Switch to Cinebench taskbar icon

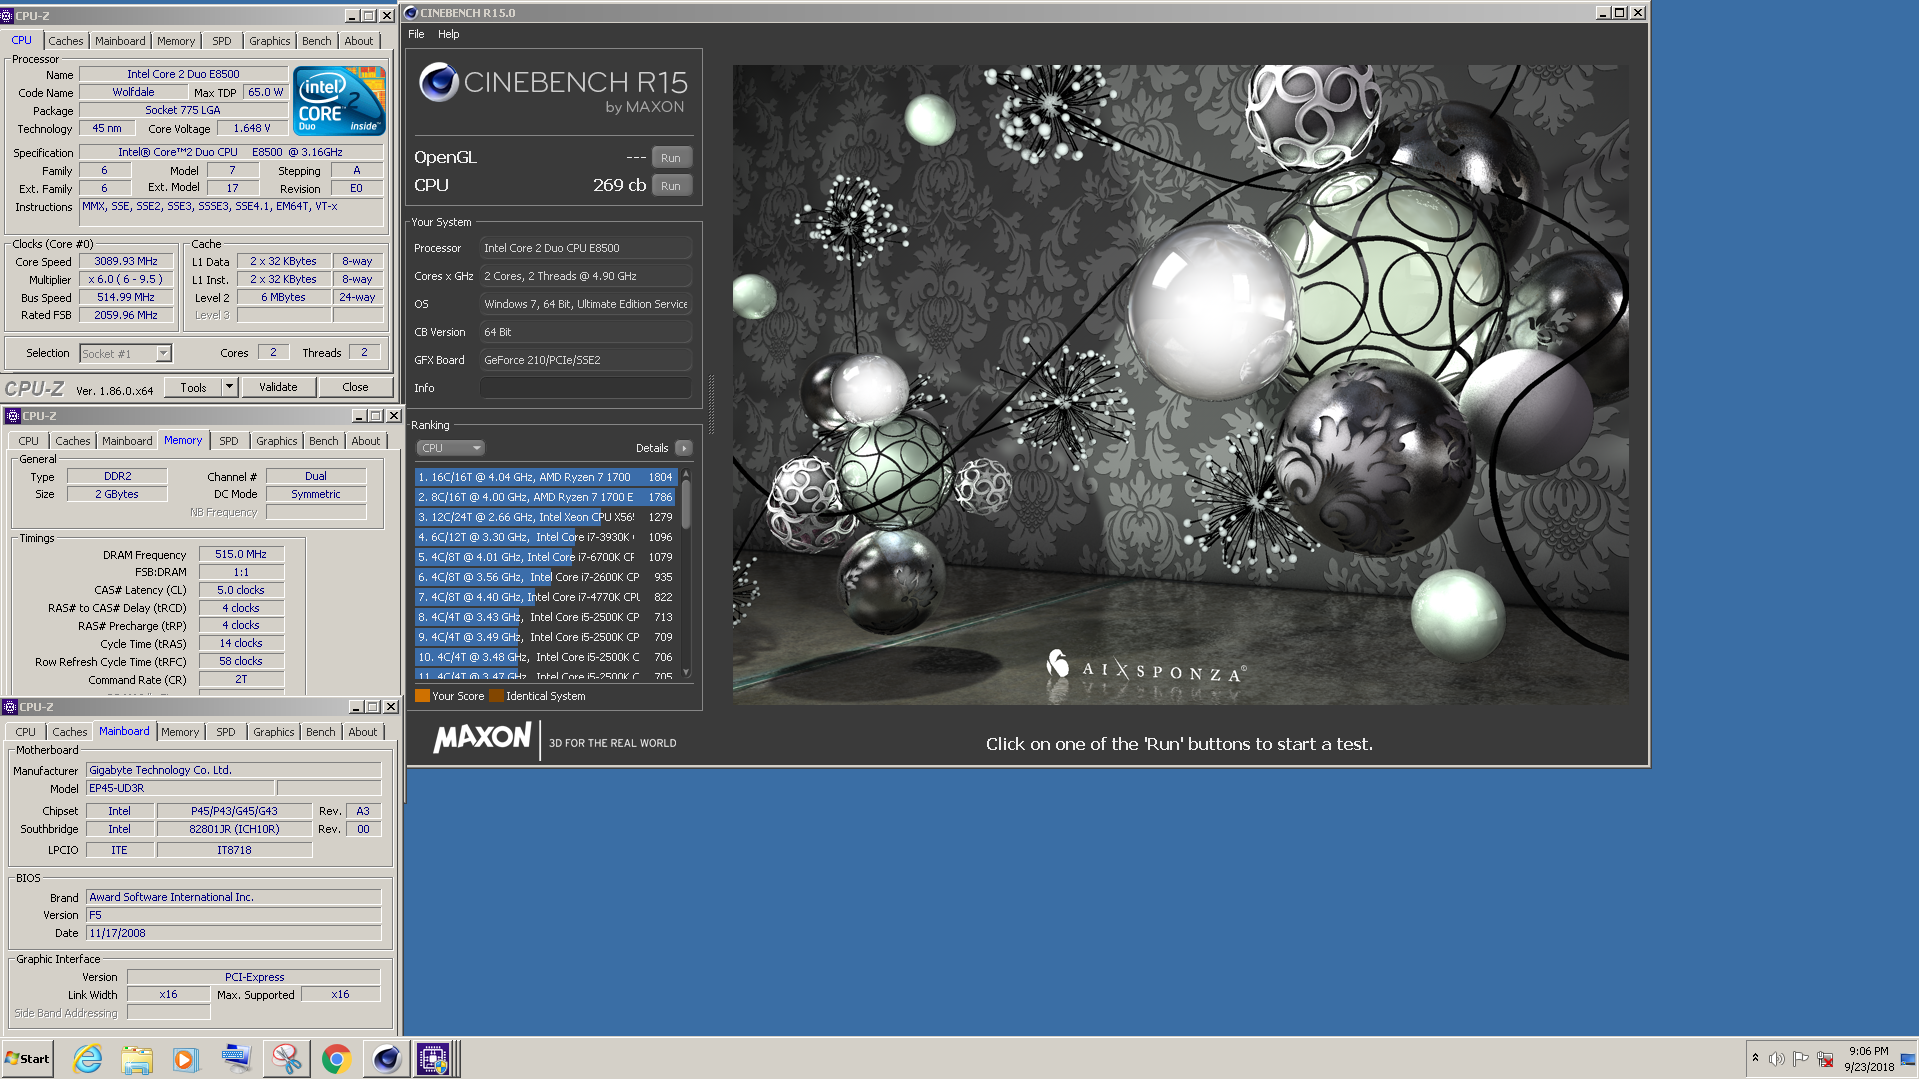click(x=386, y=1058)
